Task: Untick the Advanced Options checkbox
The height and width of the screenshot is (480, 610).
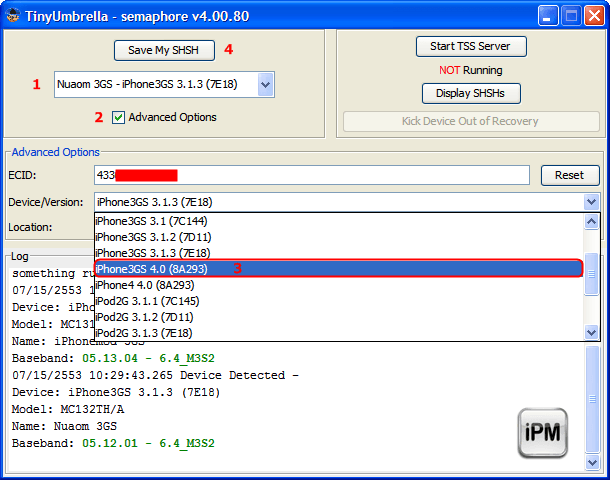Action: click(x=118, y=117)
